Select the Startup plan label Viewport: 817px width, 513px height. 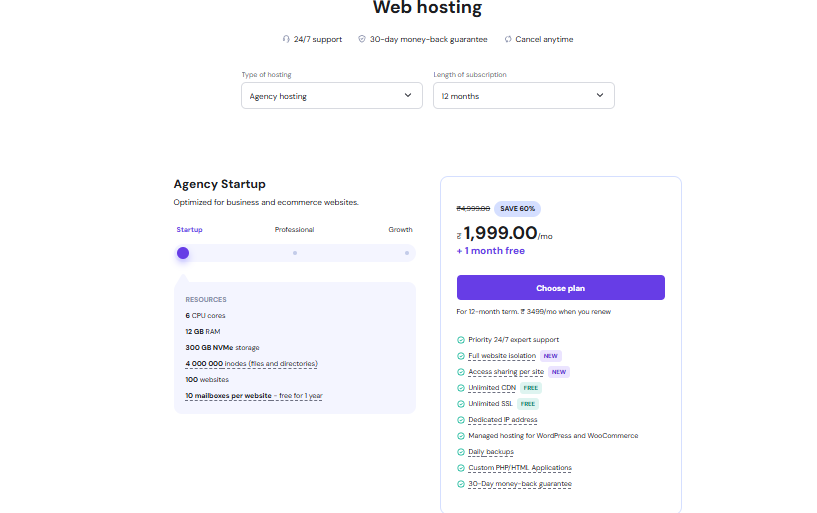pyautogui.click(x=189, y=230)
